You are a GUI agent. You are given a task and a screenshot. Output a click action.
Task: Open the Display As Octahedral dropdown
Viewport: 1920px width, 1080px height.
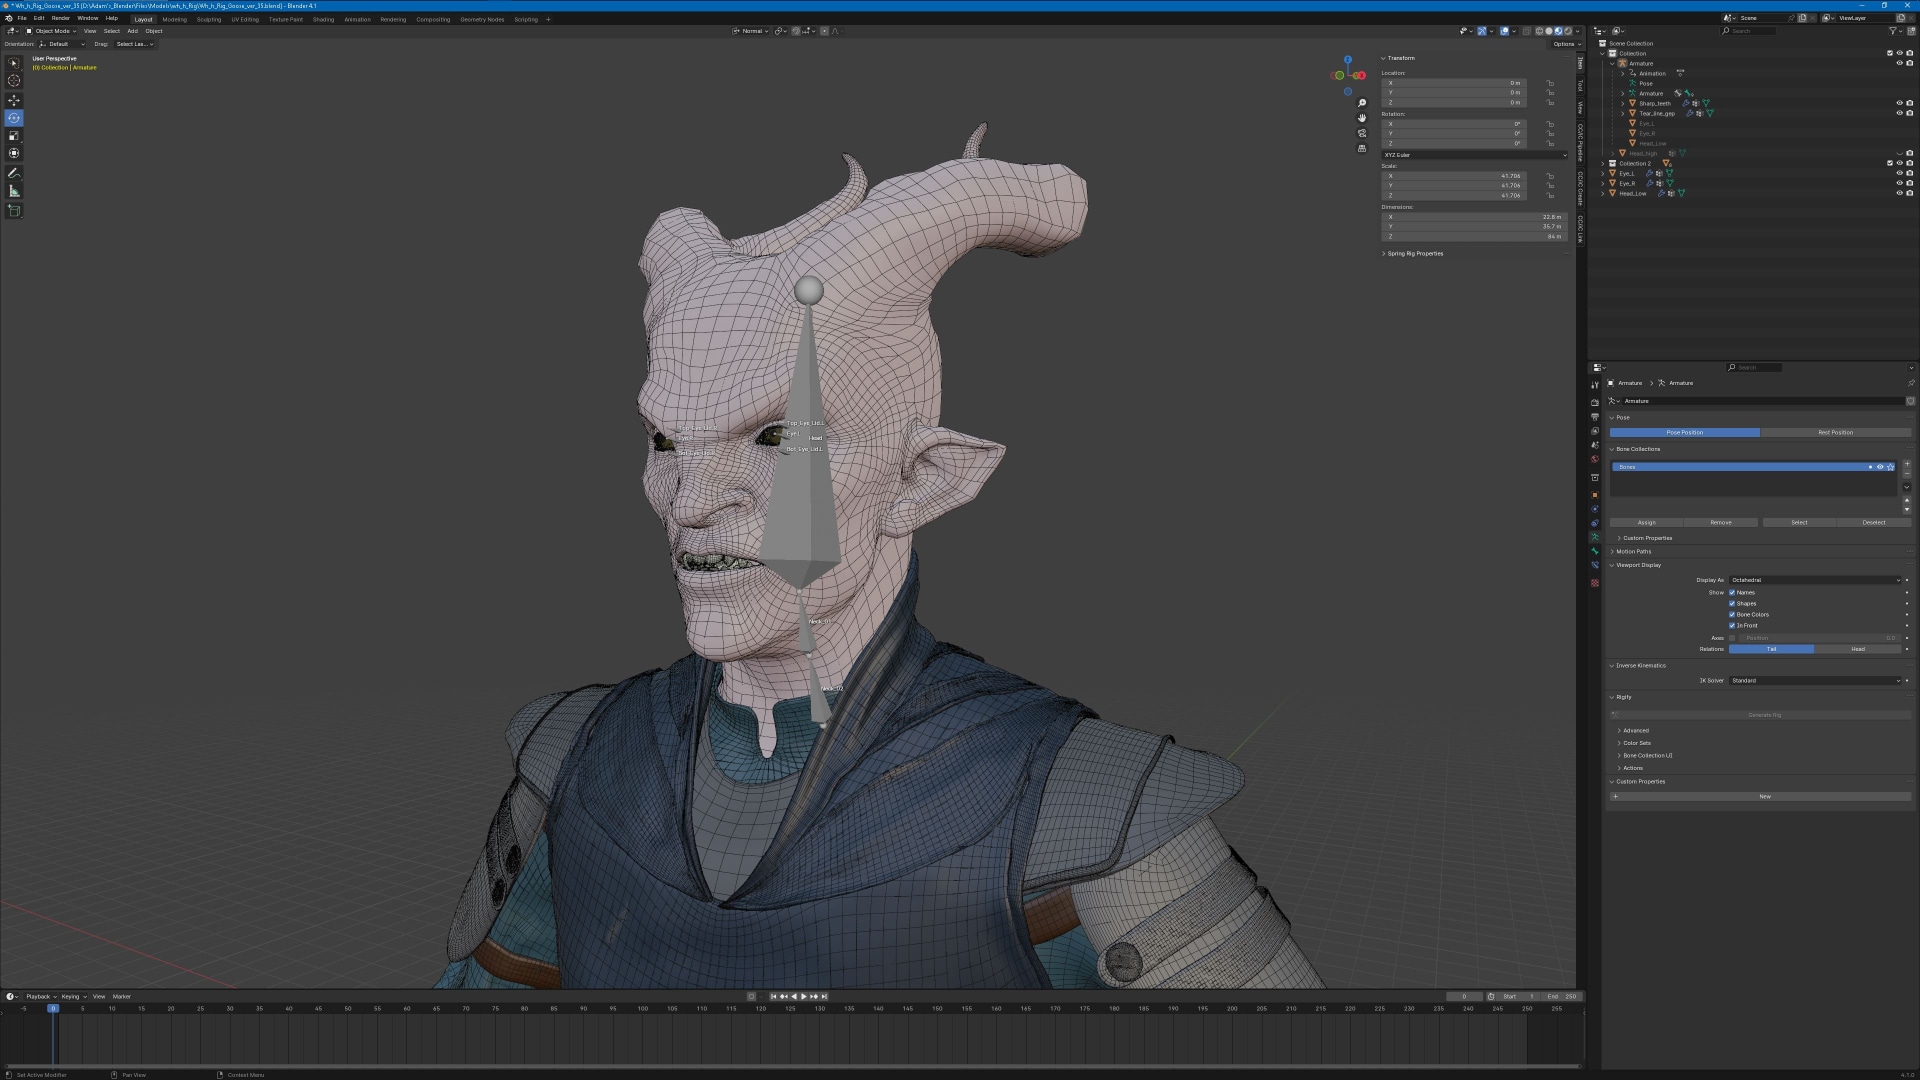tap(1815, 580)
